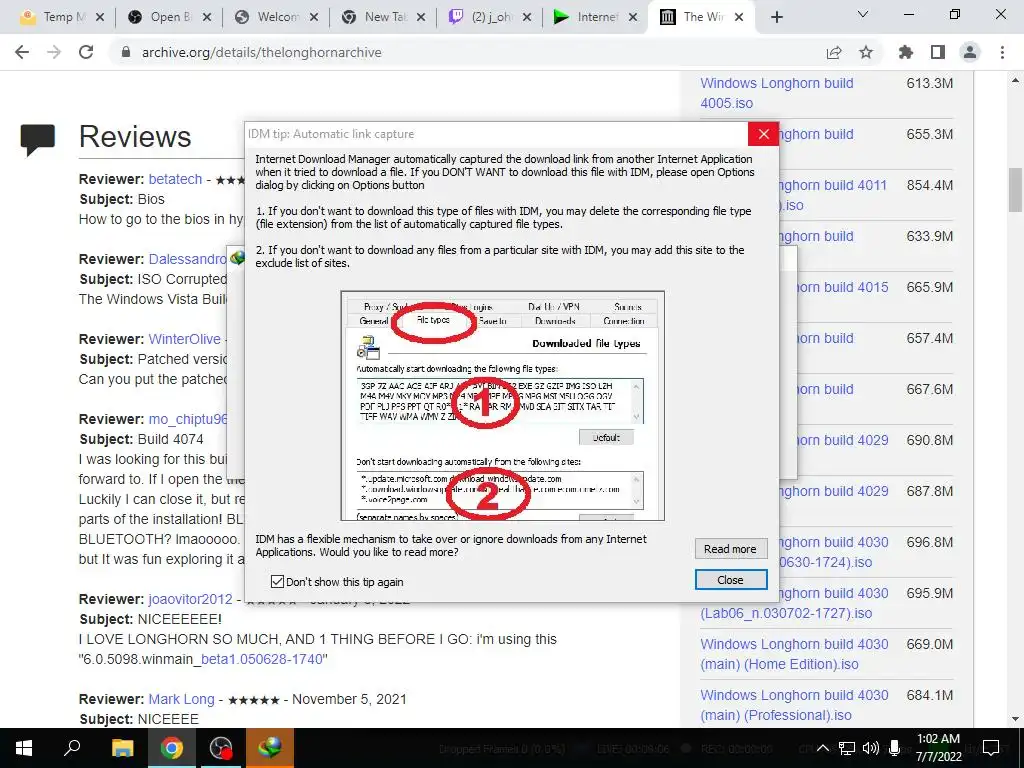Open Chrome's three-dot menu

click(1002, 52)
